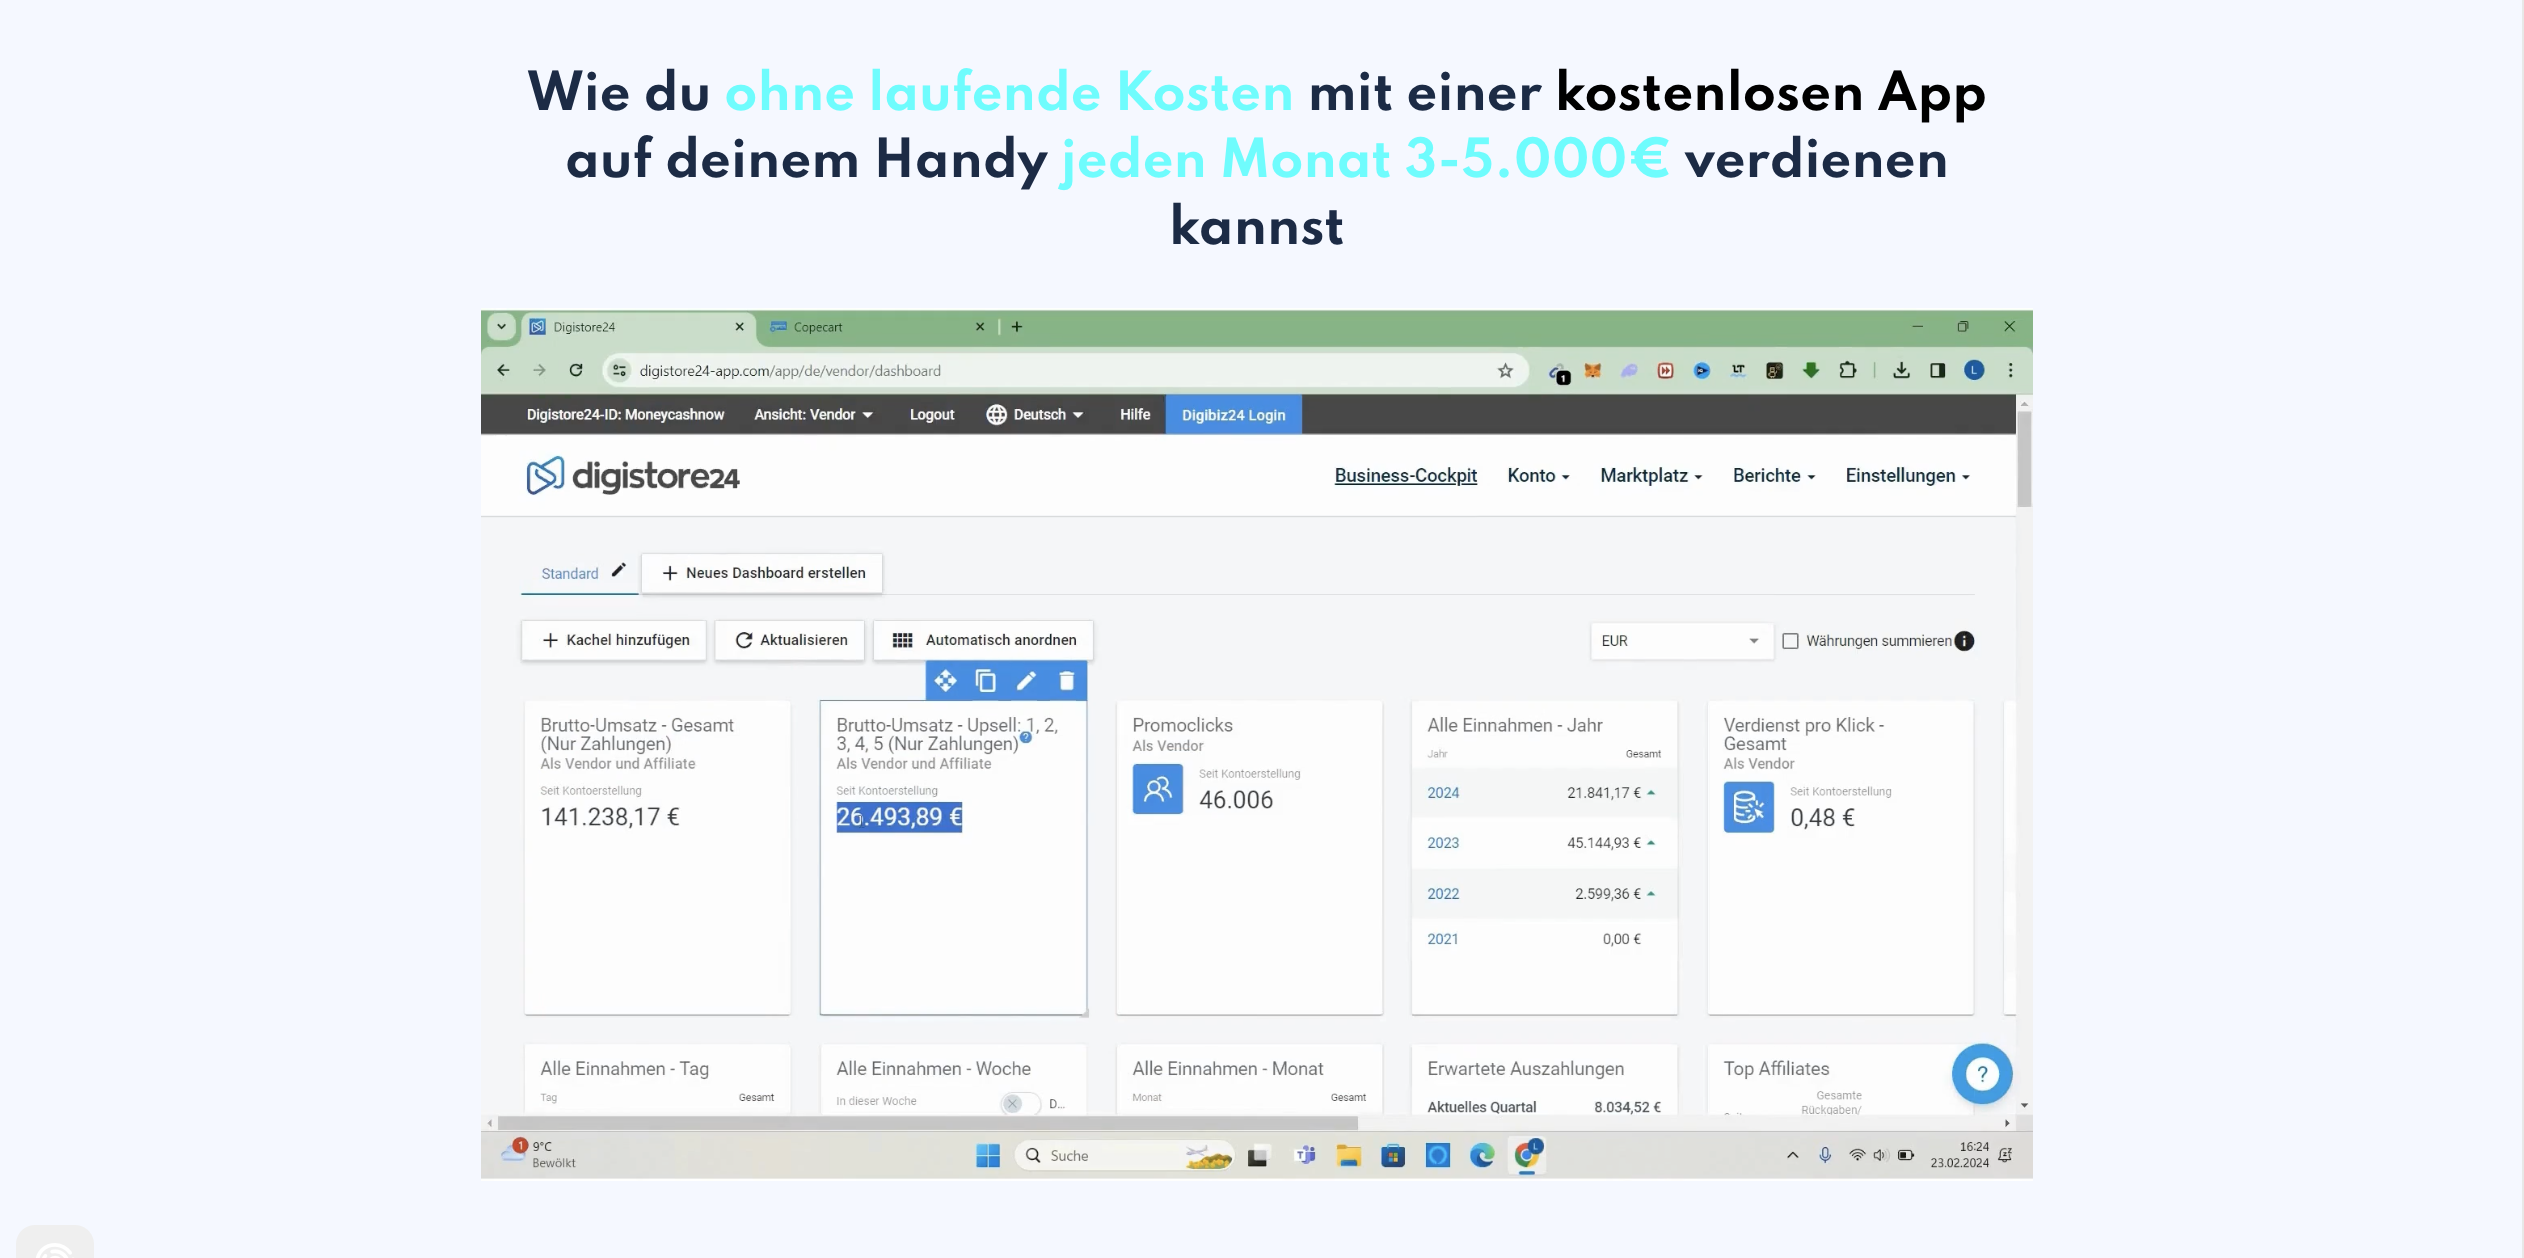Click the blue help question mark bubble

point(1982,1074)
